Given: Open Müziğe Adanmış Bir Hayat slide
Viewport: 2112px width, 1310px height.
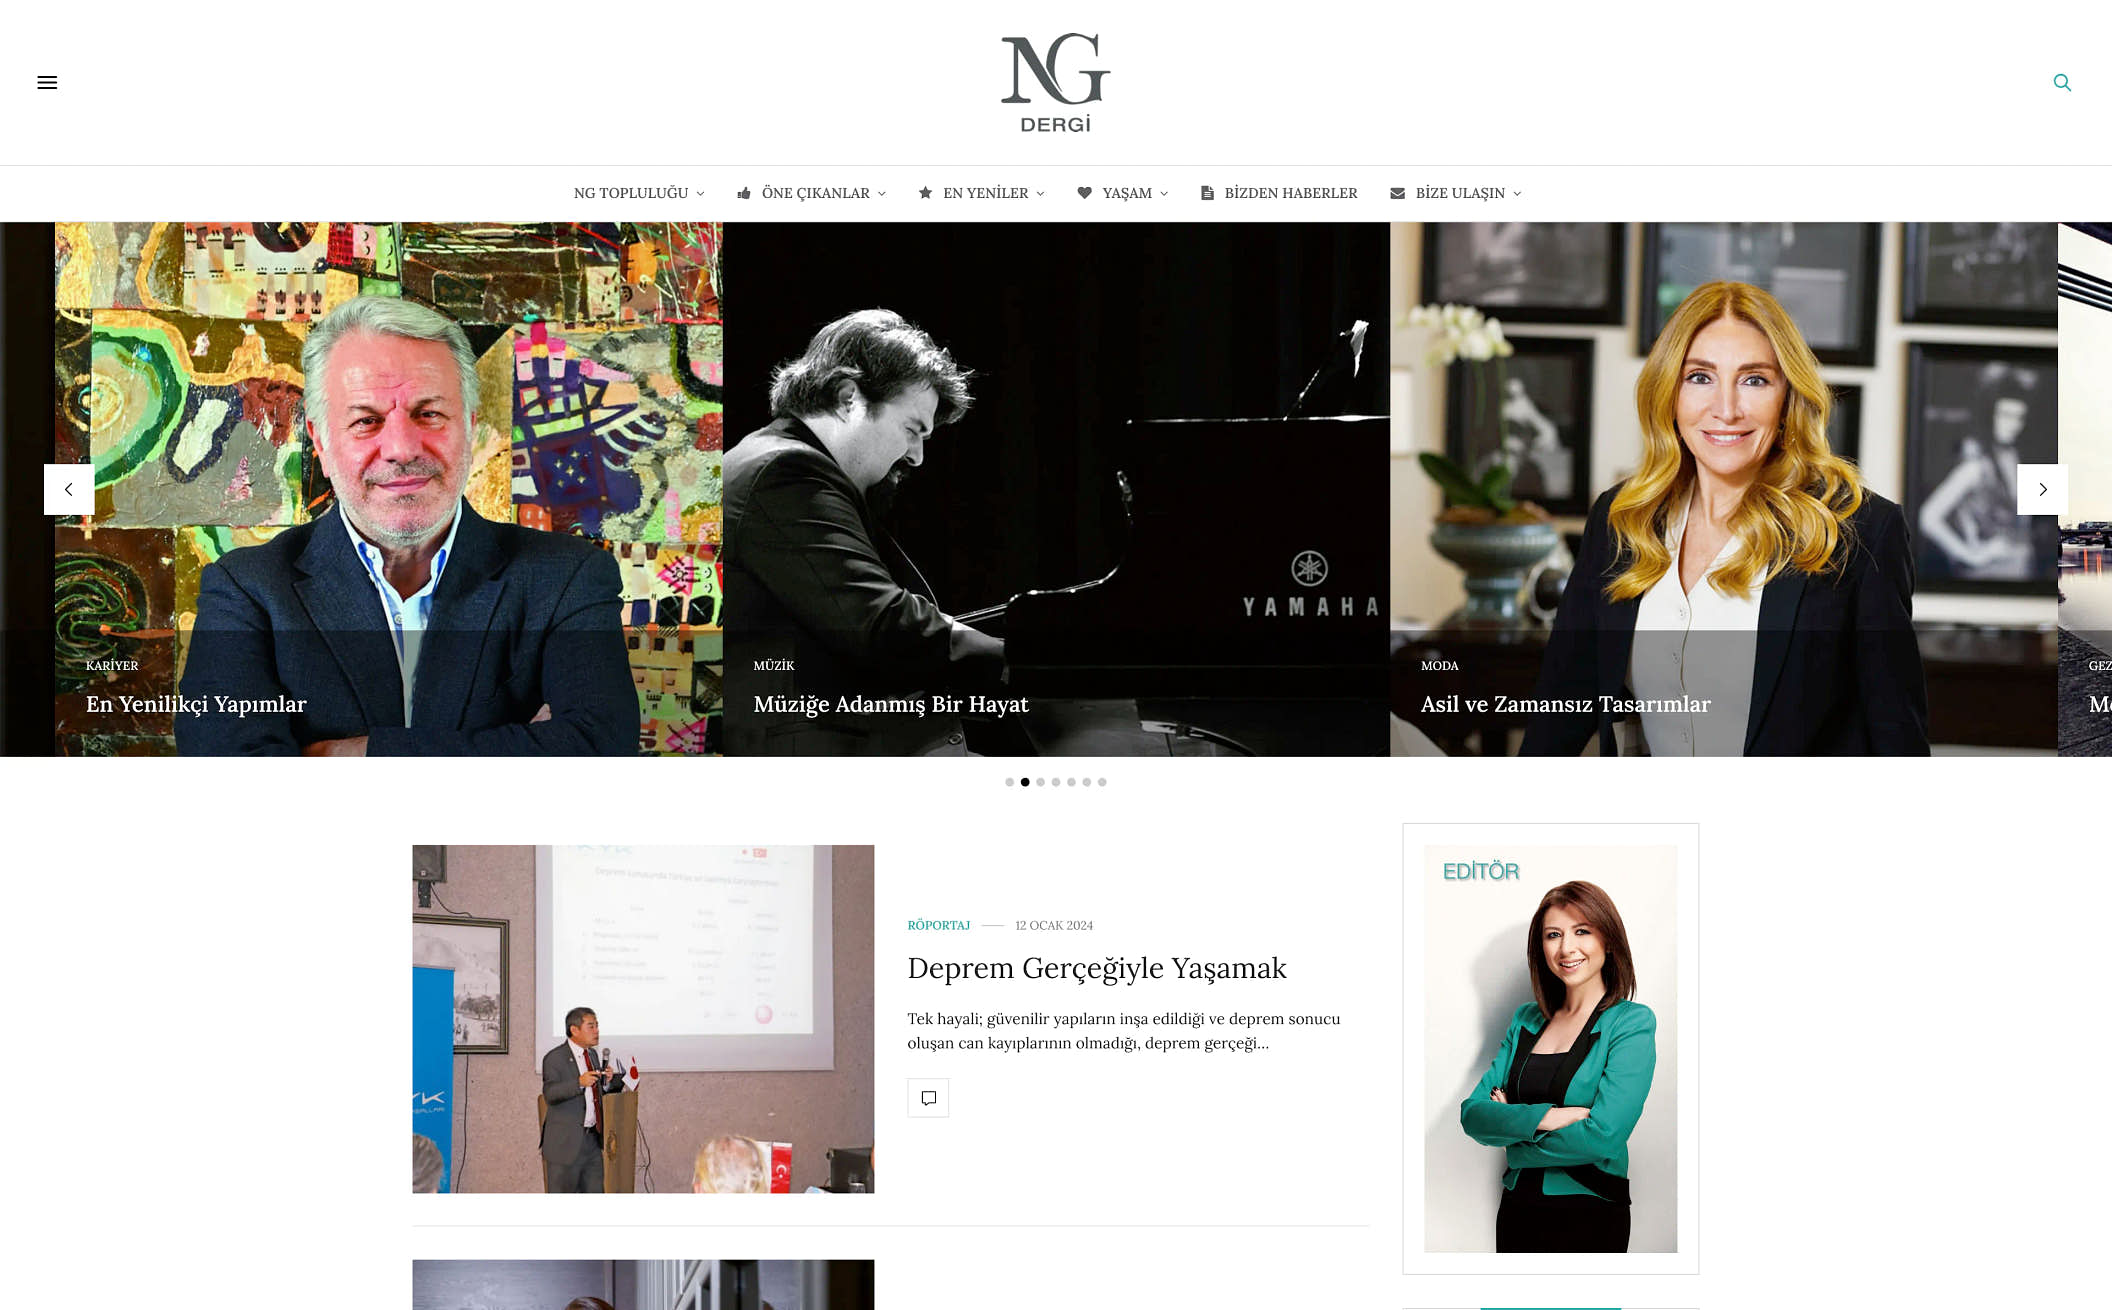Looking at the screenshot, I should pyautogui.click(x=891, y=704).
